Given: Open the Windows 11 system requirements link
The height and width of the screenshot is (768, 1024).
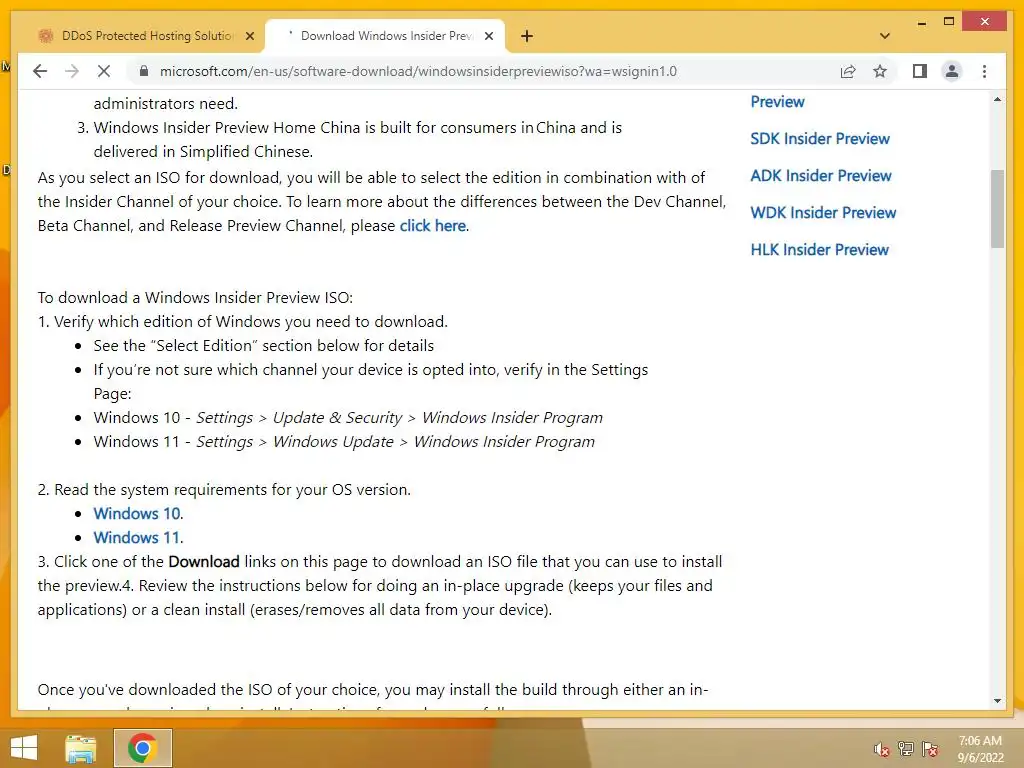Looking at the screenshot, I should point(137,538).
